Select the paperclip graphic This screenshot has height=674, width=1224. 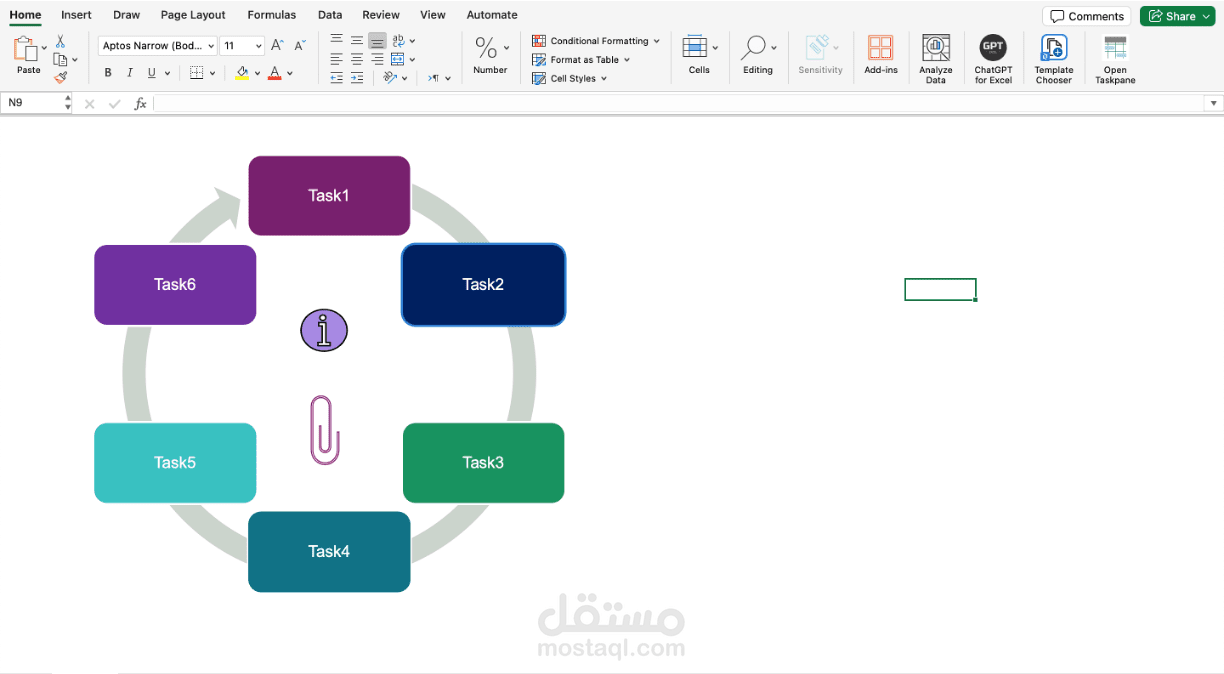point(324,430)
